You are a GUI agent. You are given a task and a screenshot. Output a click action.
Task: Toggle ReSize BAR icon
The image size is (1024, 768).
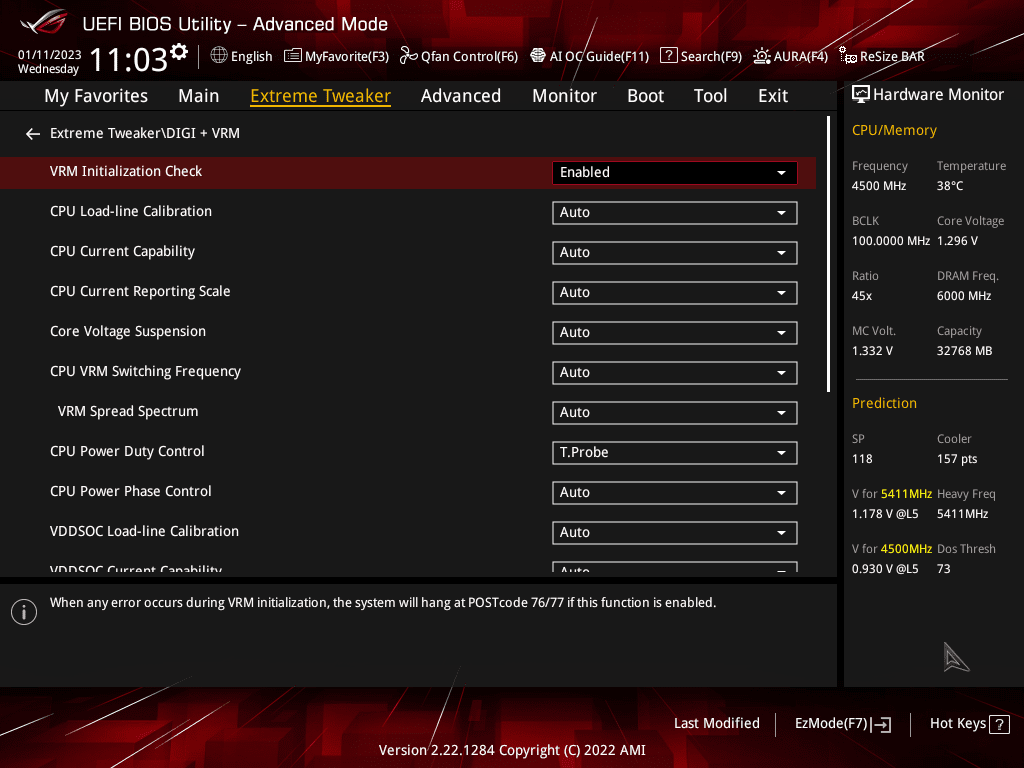[x=848, y=56]
